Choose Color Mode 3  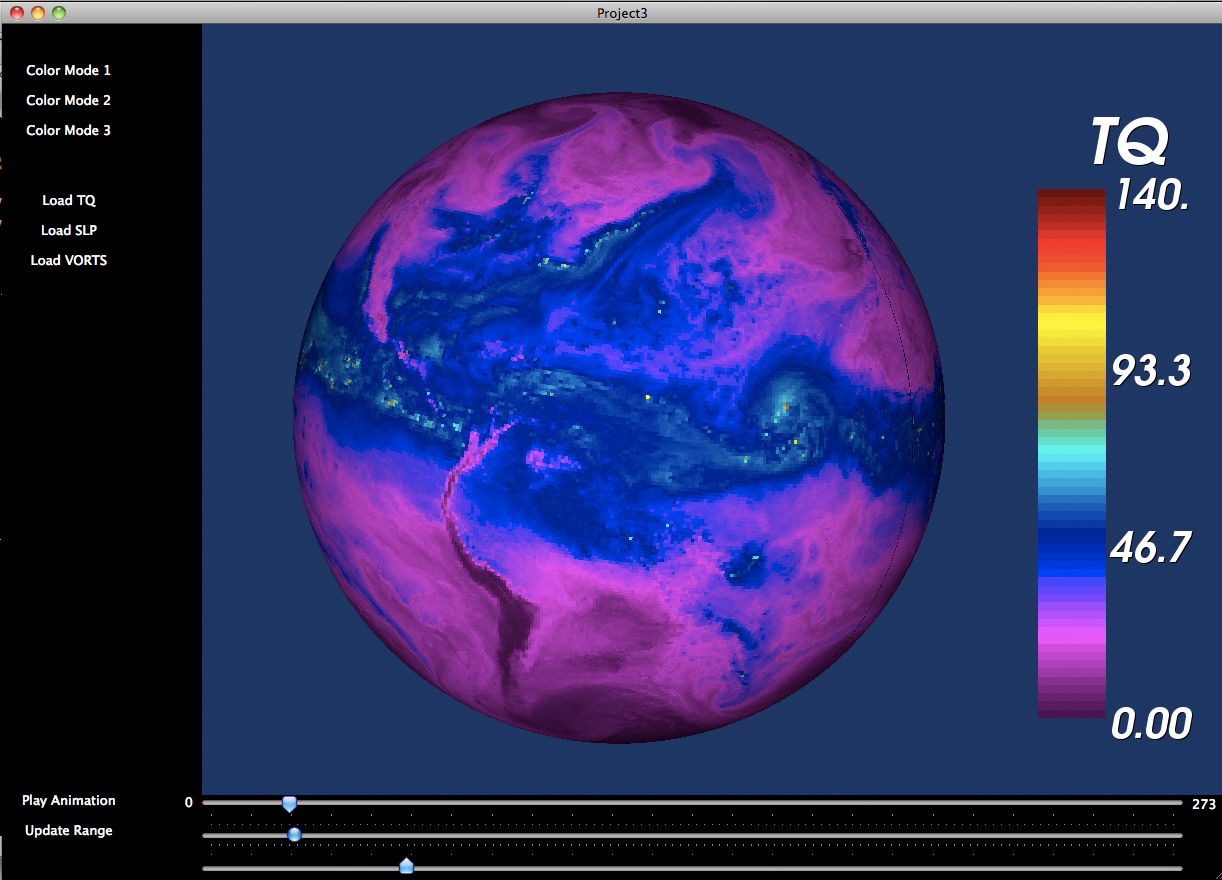(68, 131)
